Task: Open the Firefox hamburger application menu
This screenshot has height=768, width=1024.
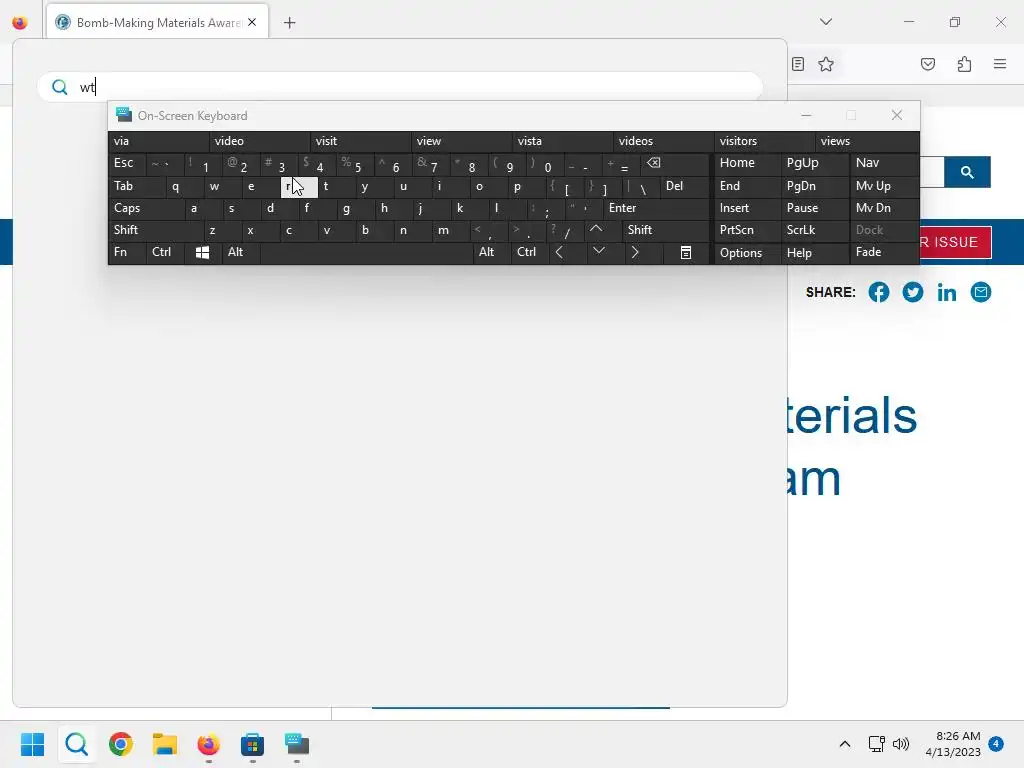Action: pos(1000,64)
